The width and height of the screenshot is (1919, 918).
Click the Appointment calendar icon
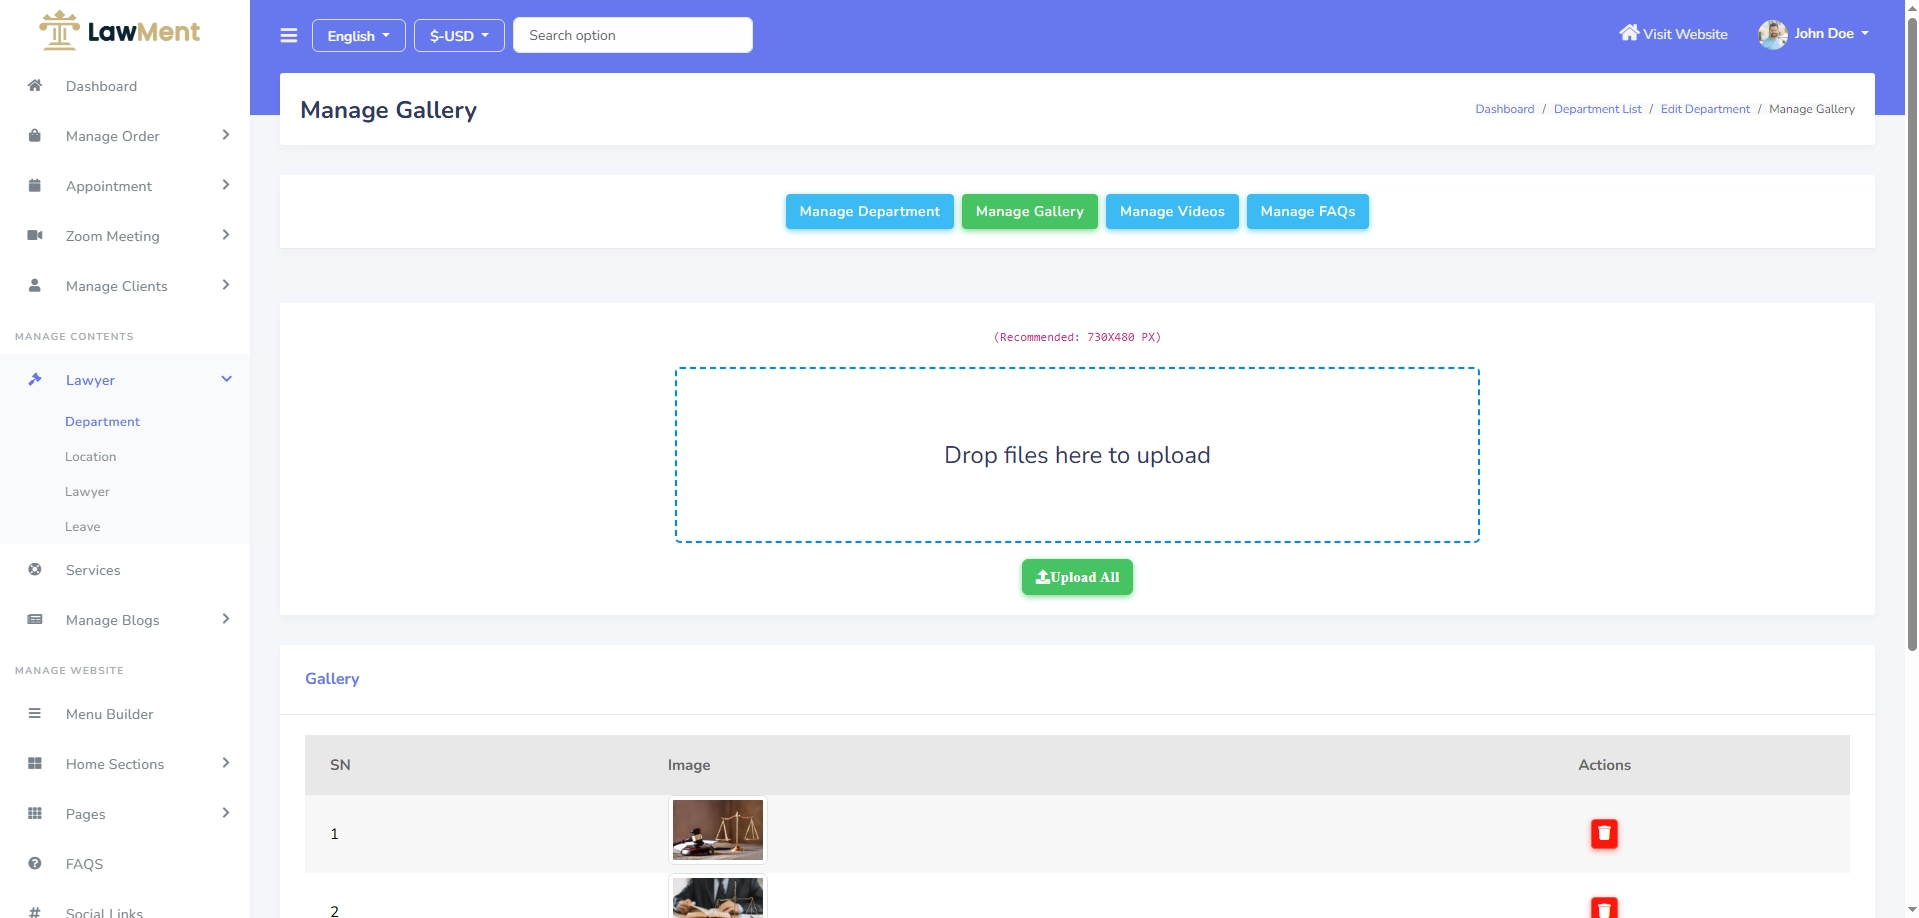(35, 186)
